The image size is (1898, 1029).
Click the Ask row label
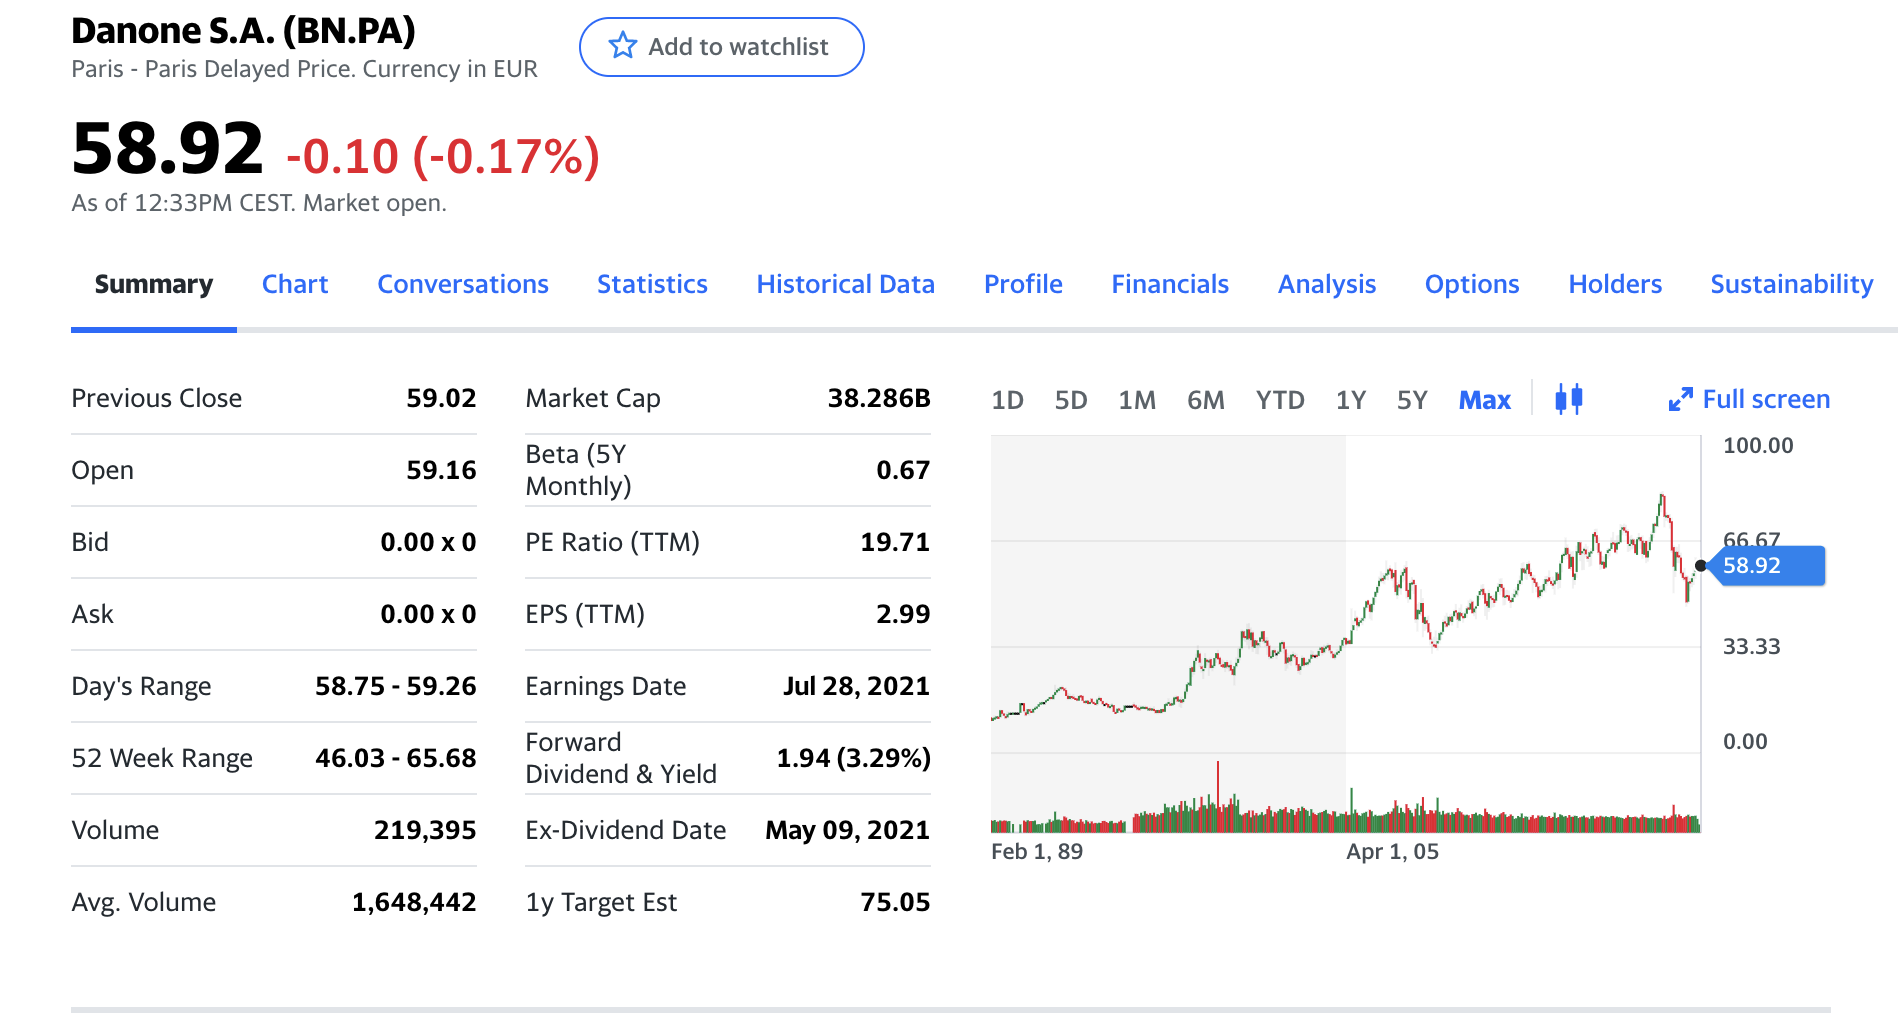tap(92, 614)
